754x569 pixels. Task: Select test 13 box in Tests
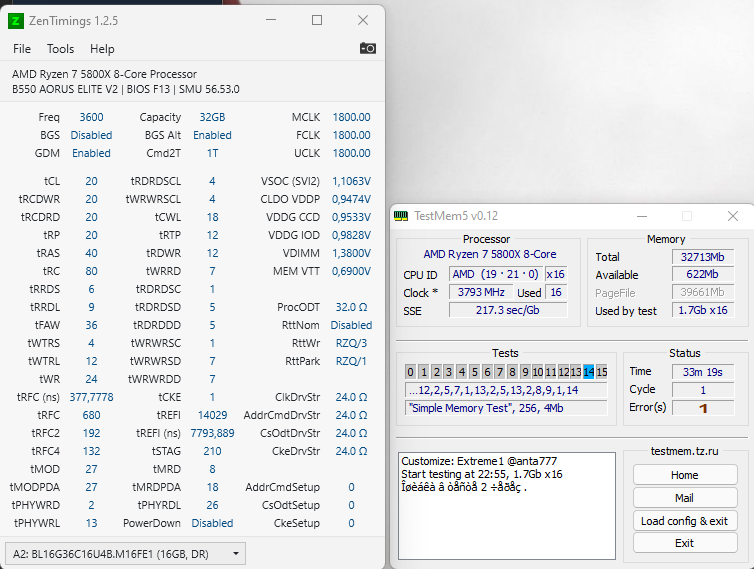pyautogui.click(x=576, y=372)
